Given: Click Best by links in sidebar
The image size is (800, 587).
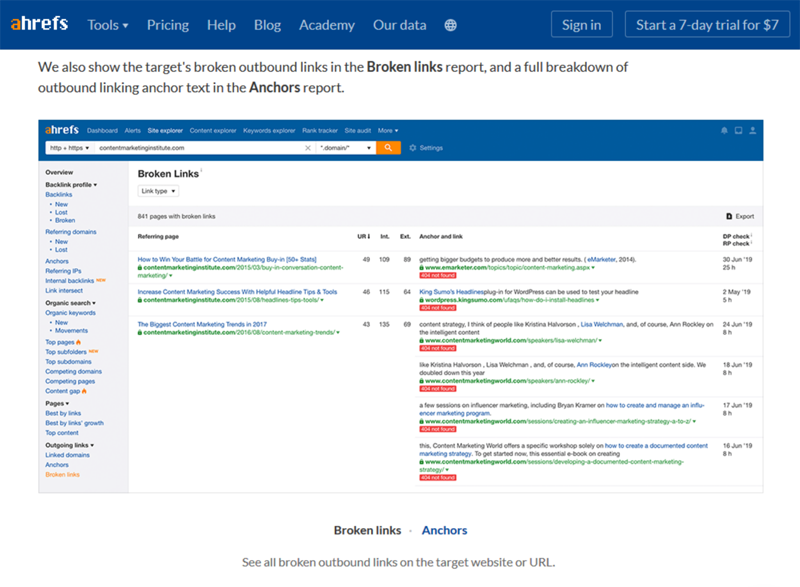Looking at the screenshot, I should (x=63, y=414).
